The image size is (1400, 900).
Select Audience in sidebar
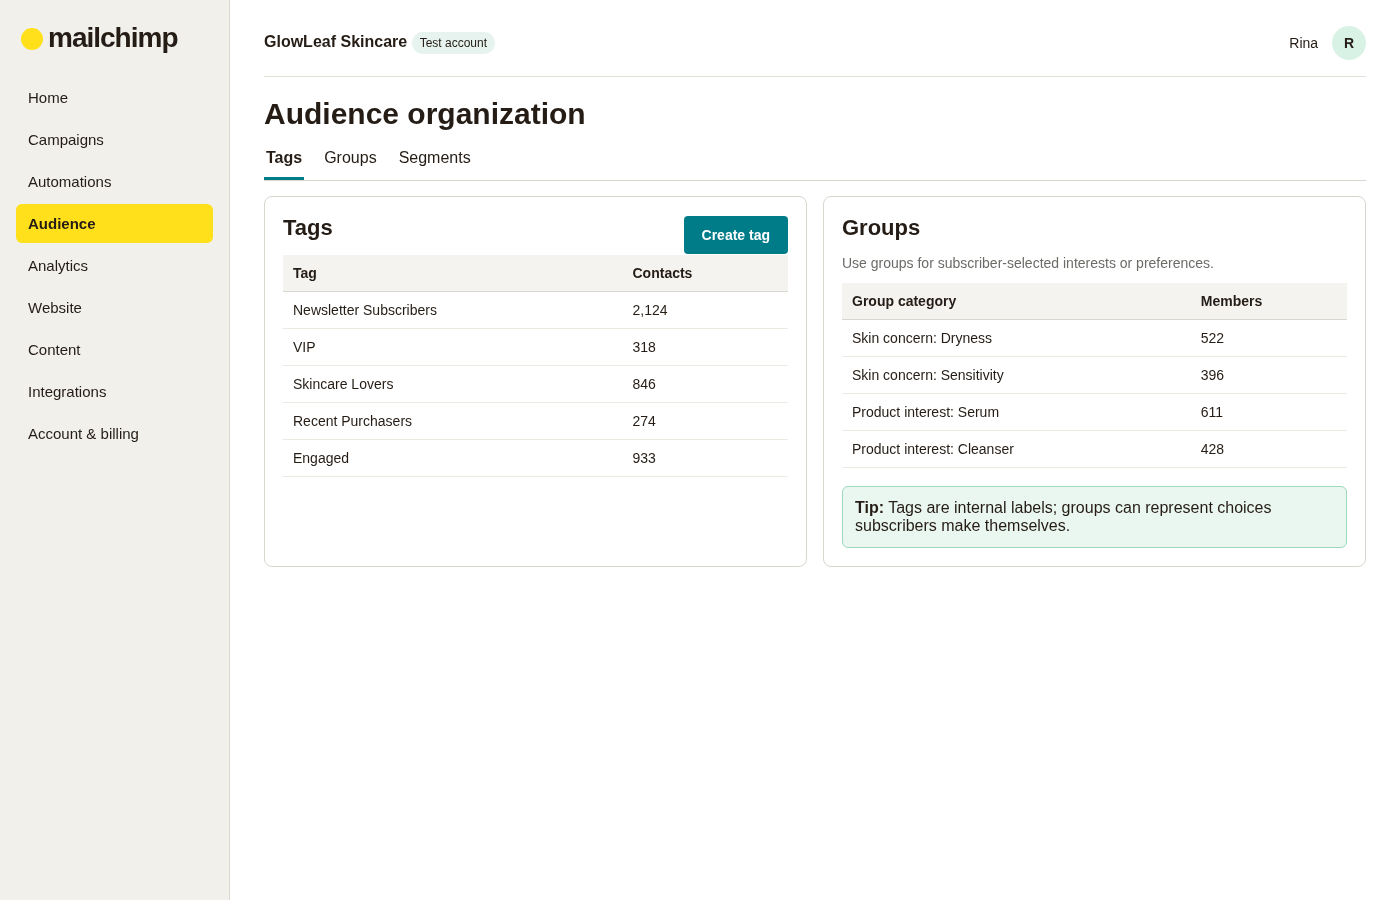114,224
